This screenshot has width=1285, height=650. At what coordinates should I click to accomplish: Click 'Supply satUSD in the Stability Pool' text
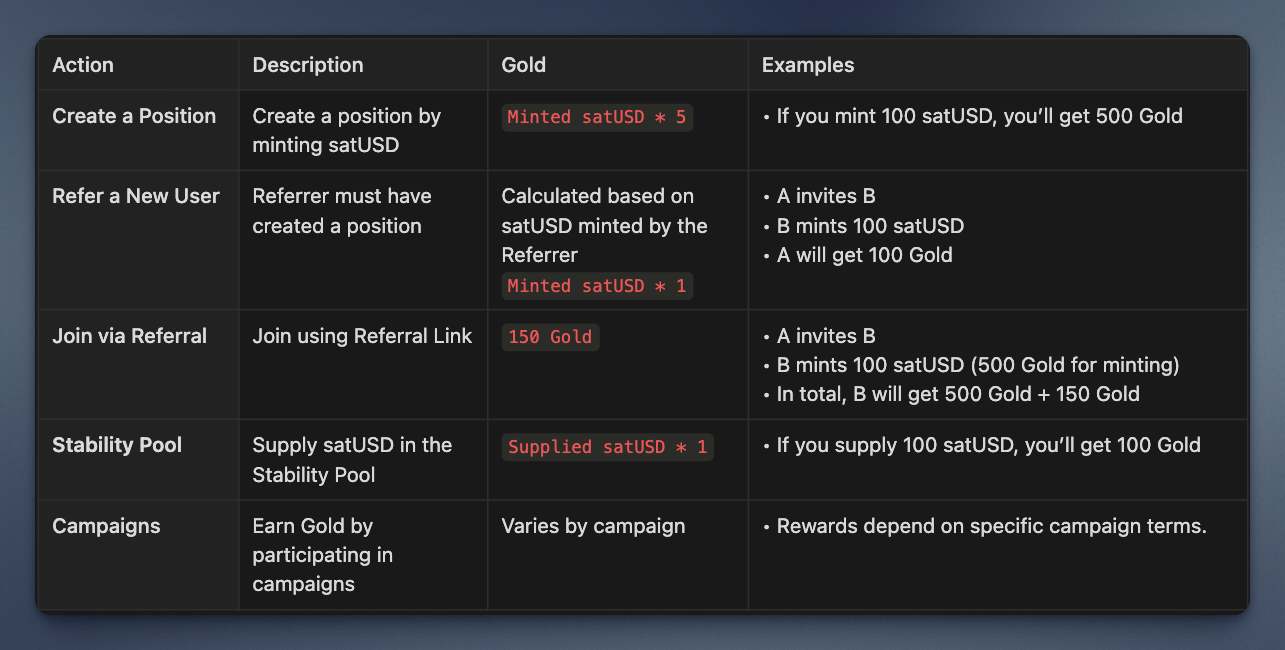click(352, 460)
